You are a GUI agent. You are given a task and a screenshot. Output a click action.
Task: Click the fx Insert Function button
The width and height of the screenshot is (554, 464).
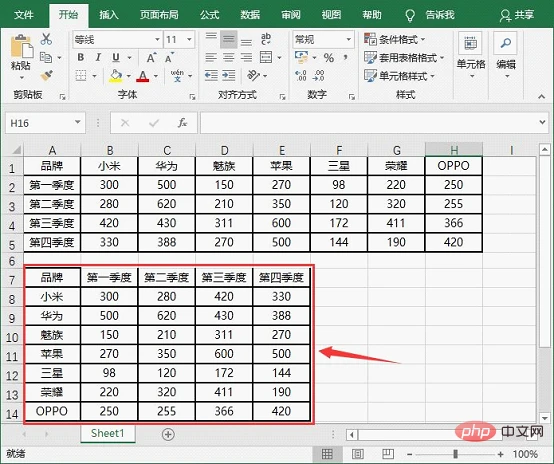pyautogui.click(x=182, y=123)
